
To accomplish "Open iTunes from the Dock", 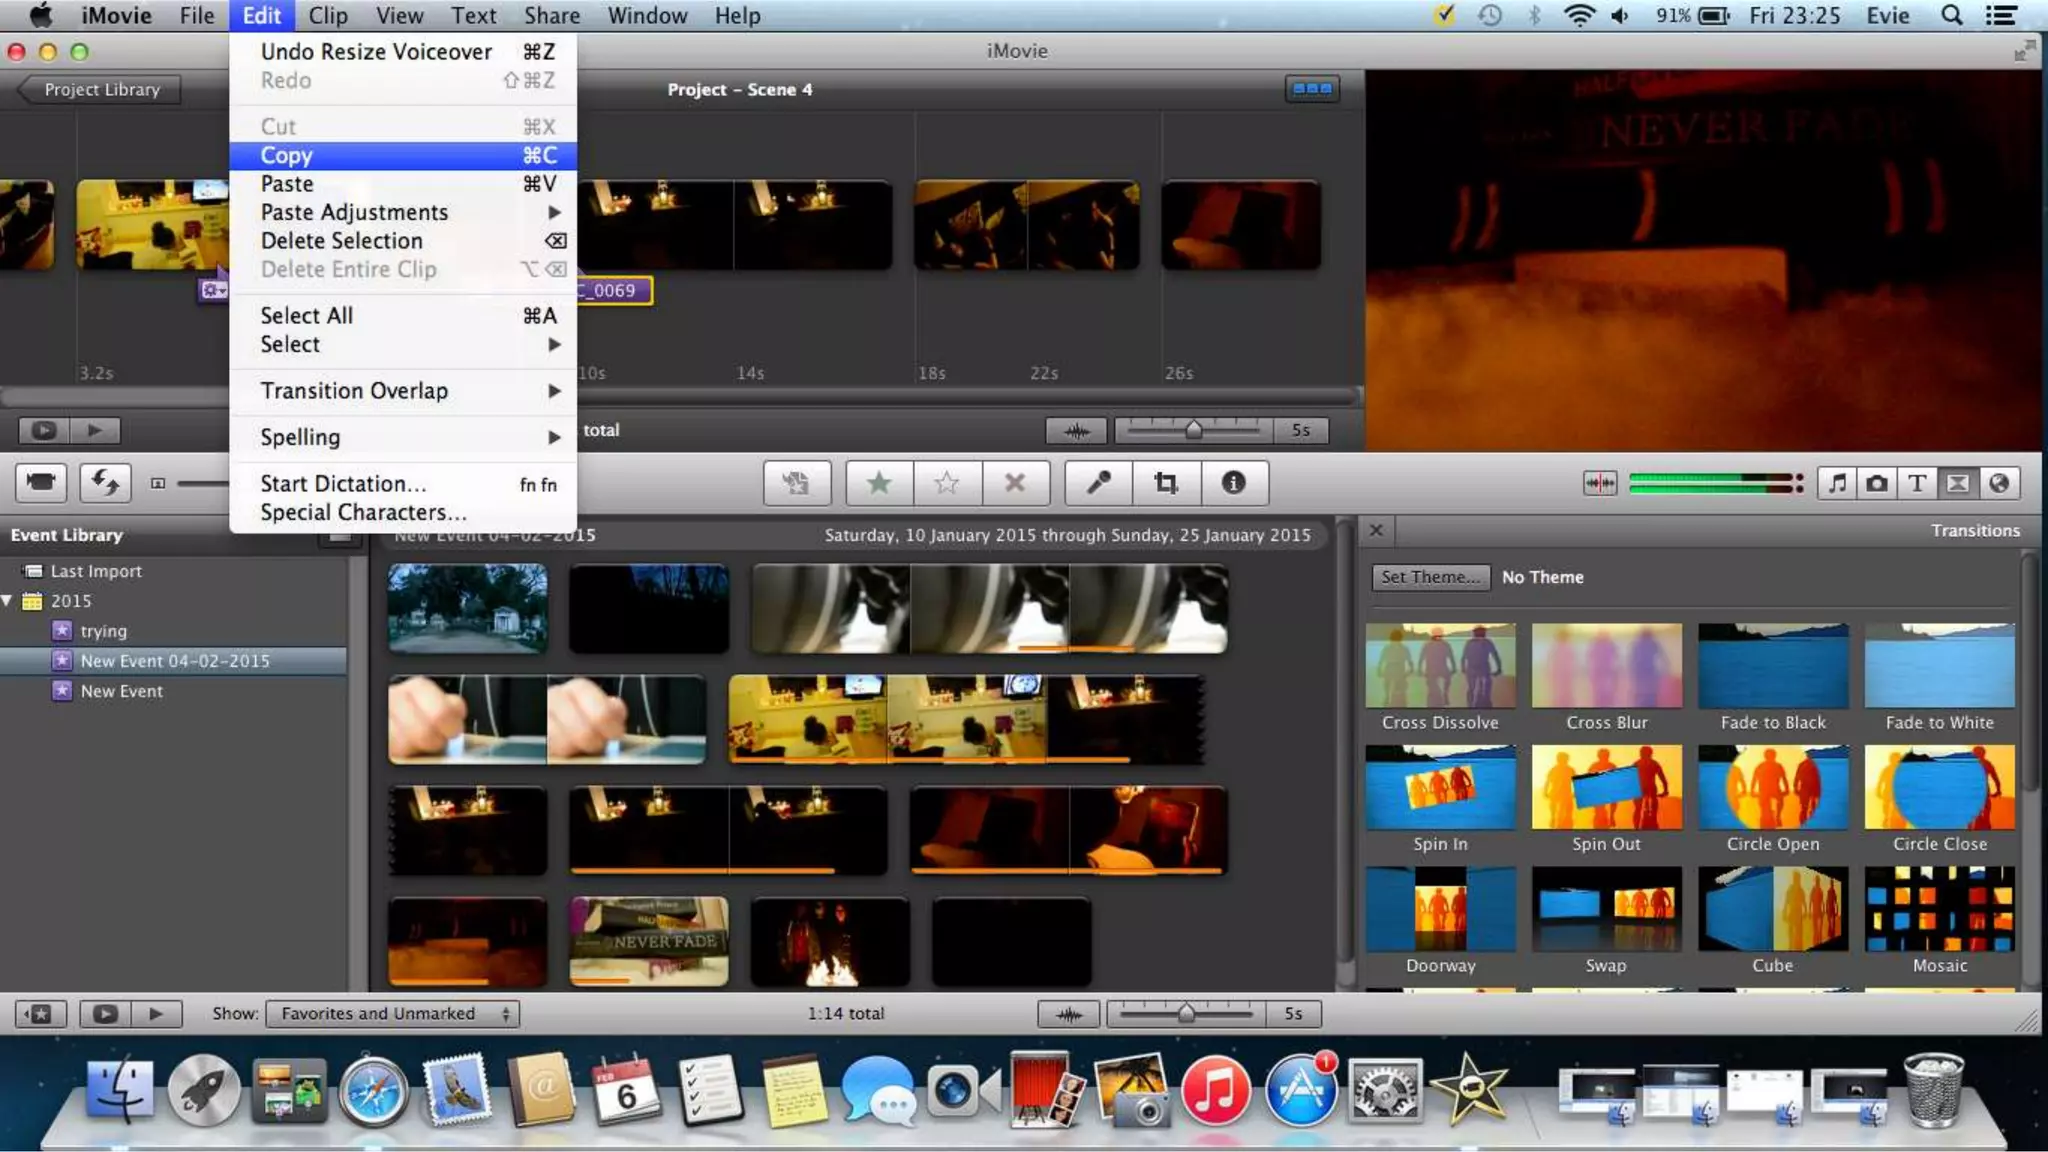I will [1215, 1090].
